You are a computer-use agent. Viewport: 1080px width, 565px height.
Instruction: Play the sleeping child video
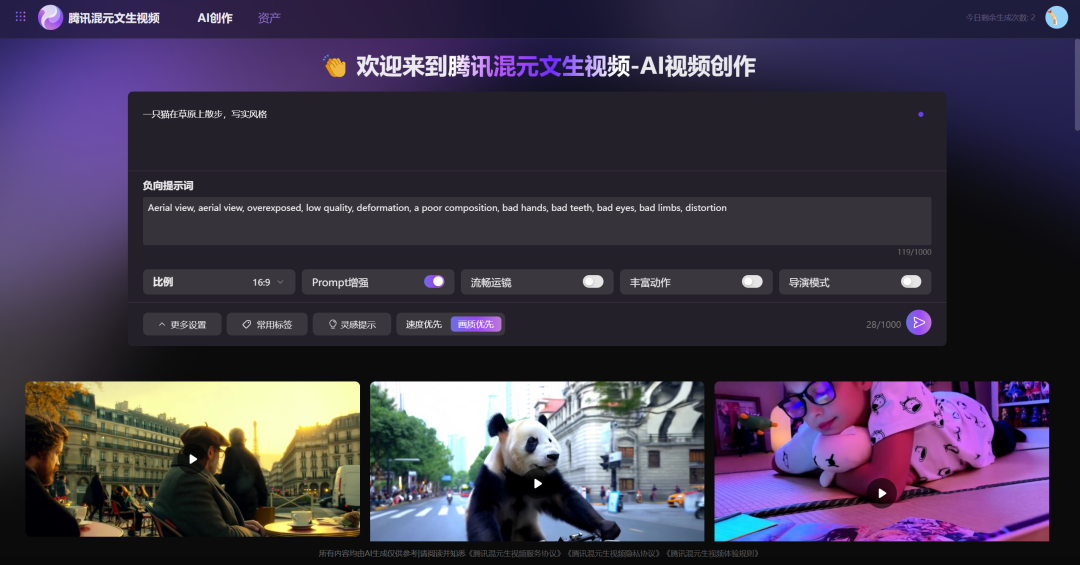tap(882, 493)
